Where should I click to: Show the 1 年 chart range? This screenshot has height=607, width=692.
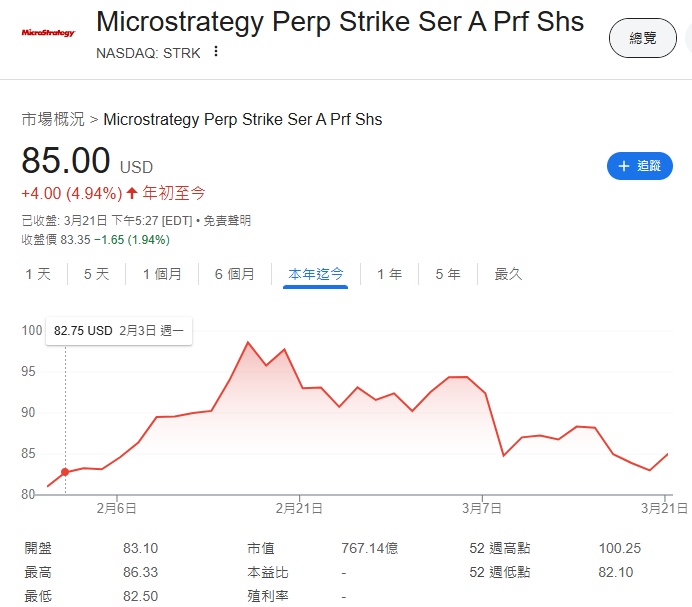[x=389, y=274]
